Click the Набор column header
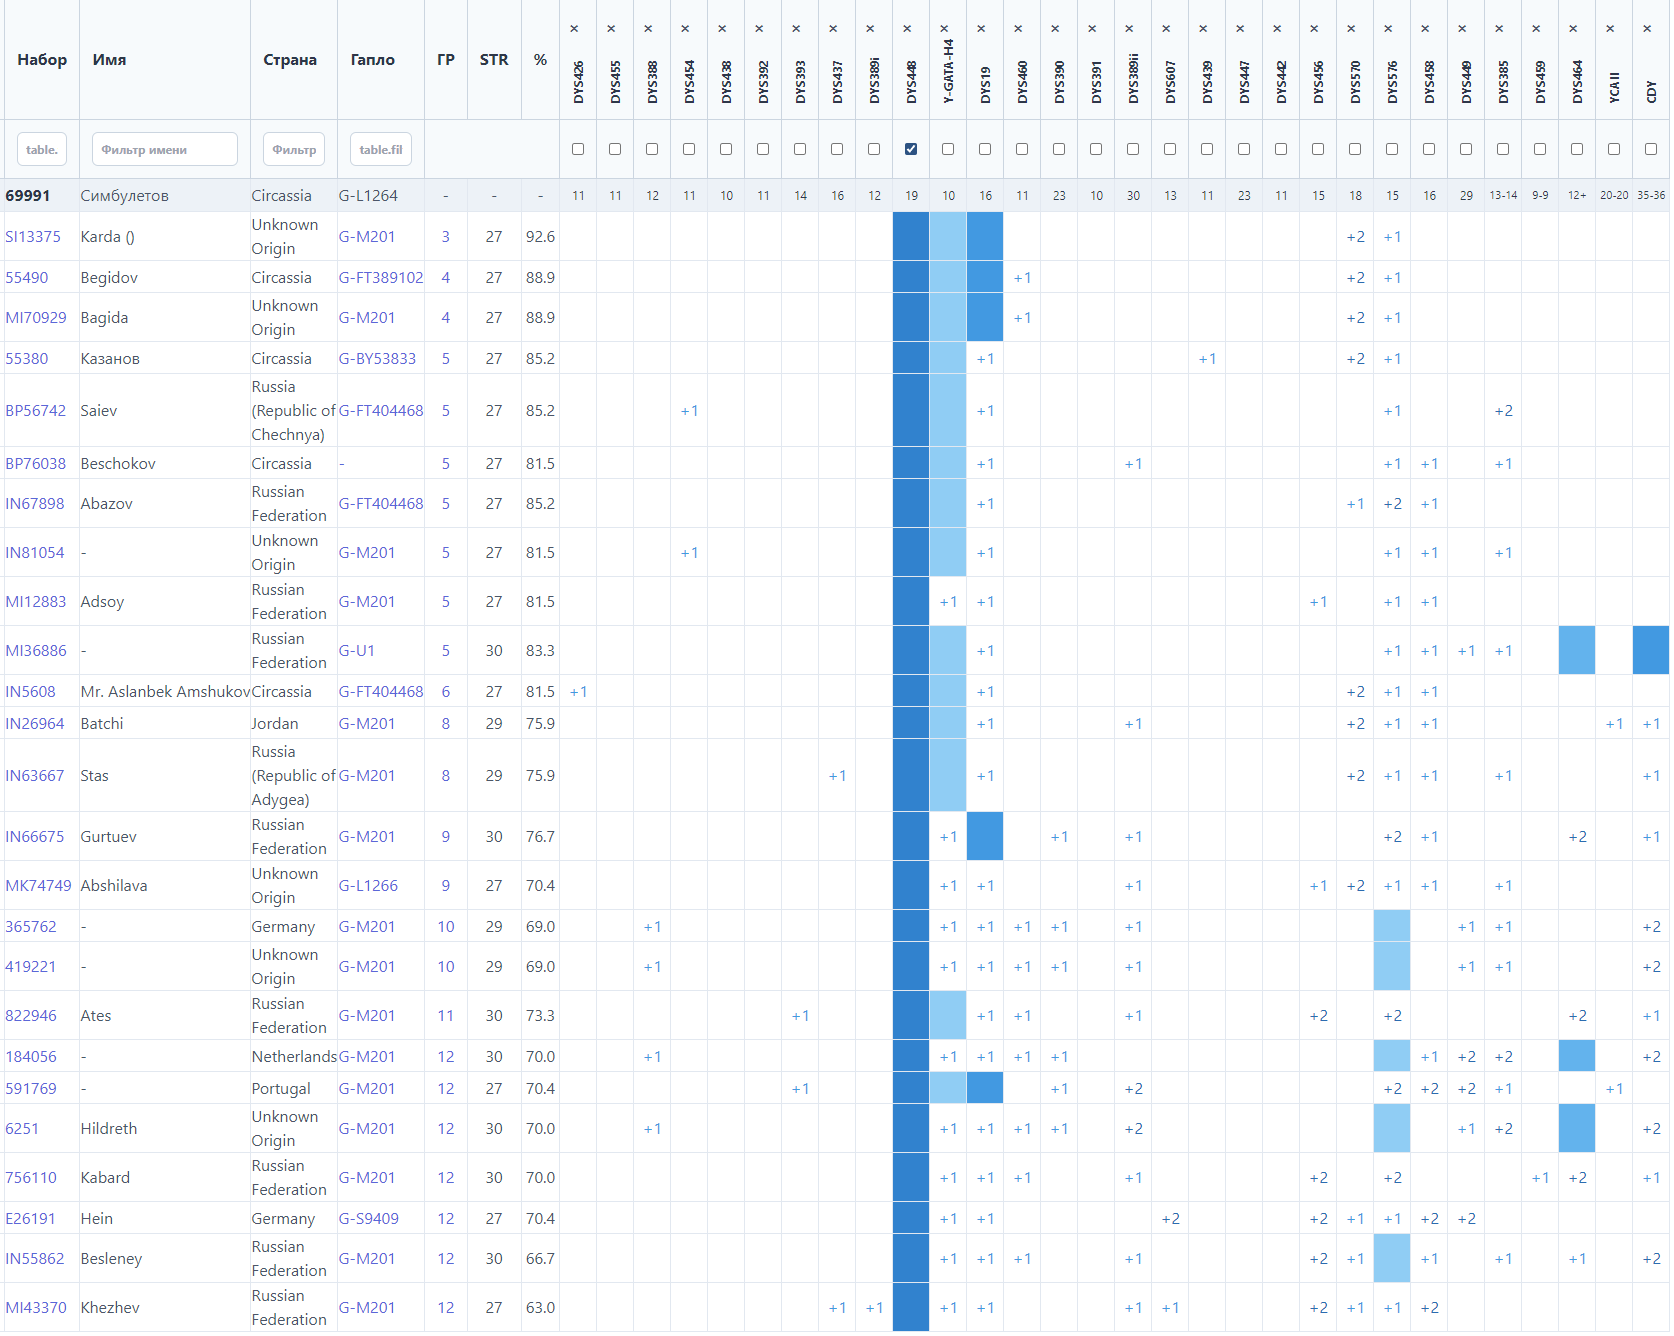Image resolution: width=1674 pixels, height=1336 pixels. (42, 60)
